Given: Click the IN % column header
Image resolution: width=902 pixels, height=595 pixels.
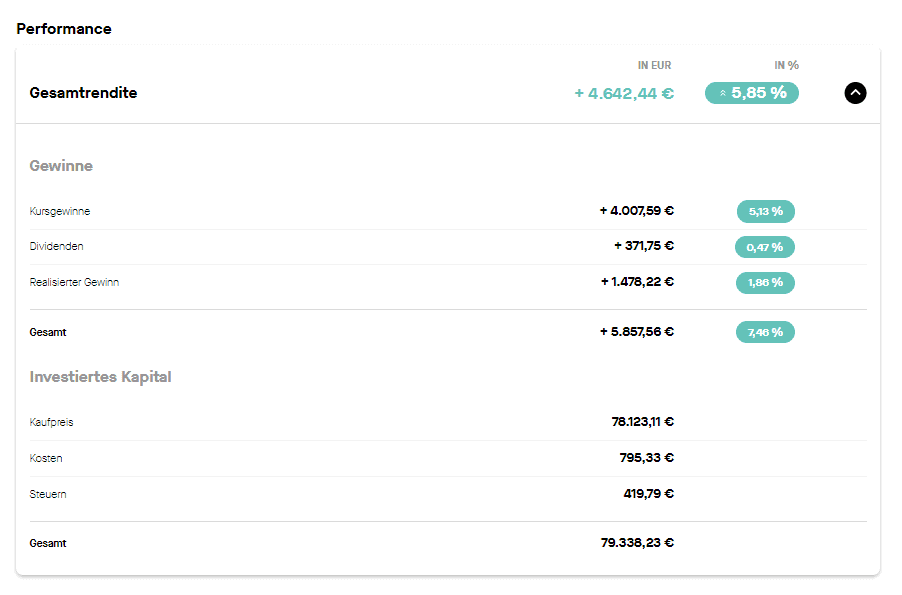Looking at the screenshot, I should point(786,65).
